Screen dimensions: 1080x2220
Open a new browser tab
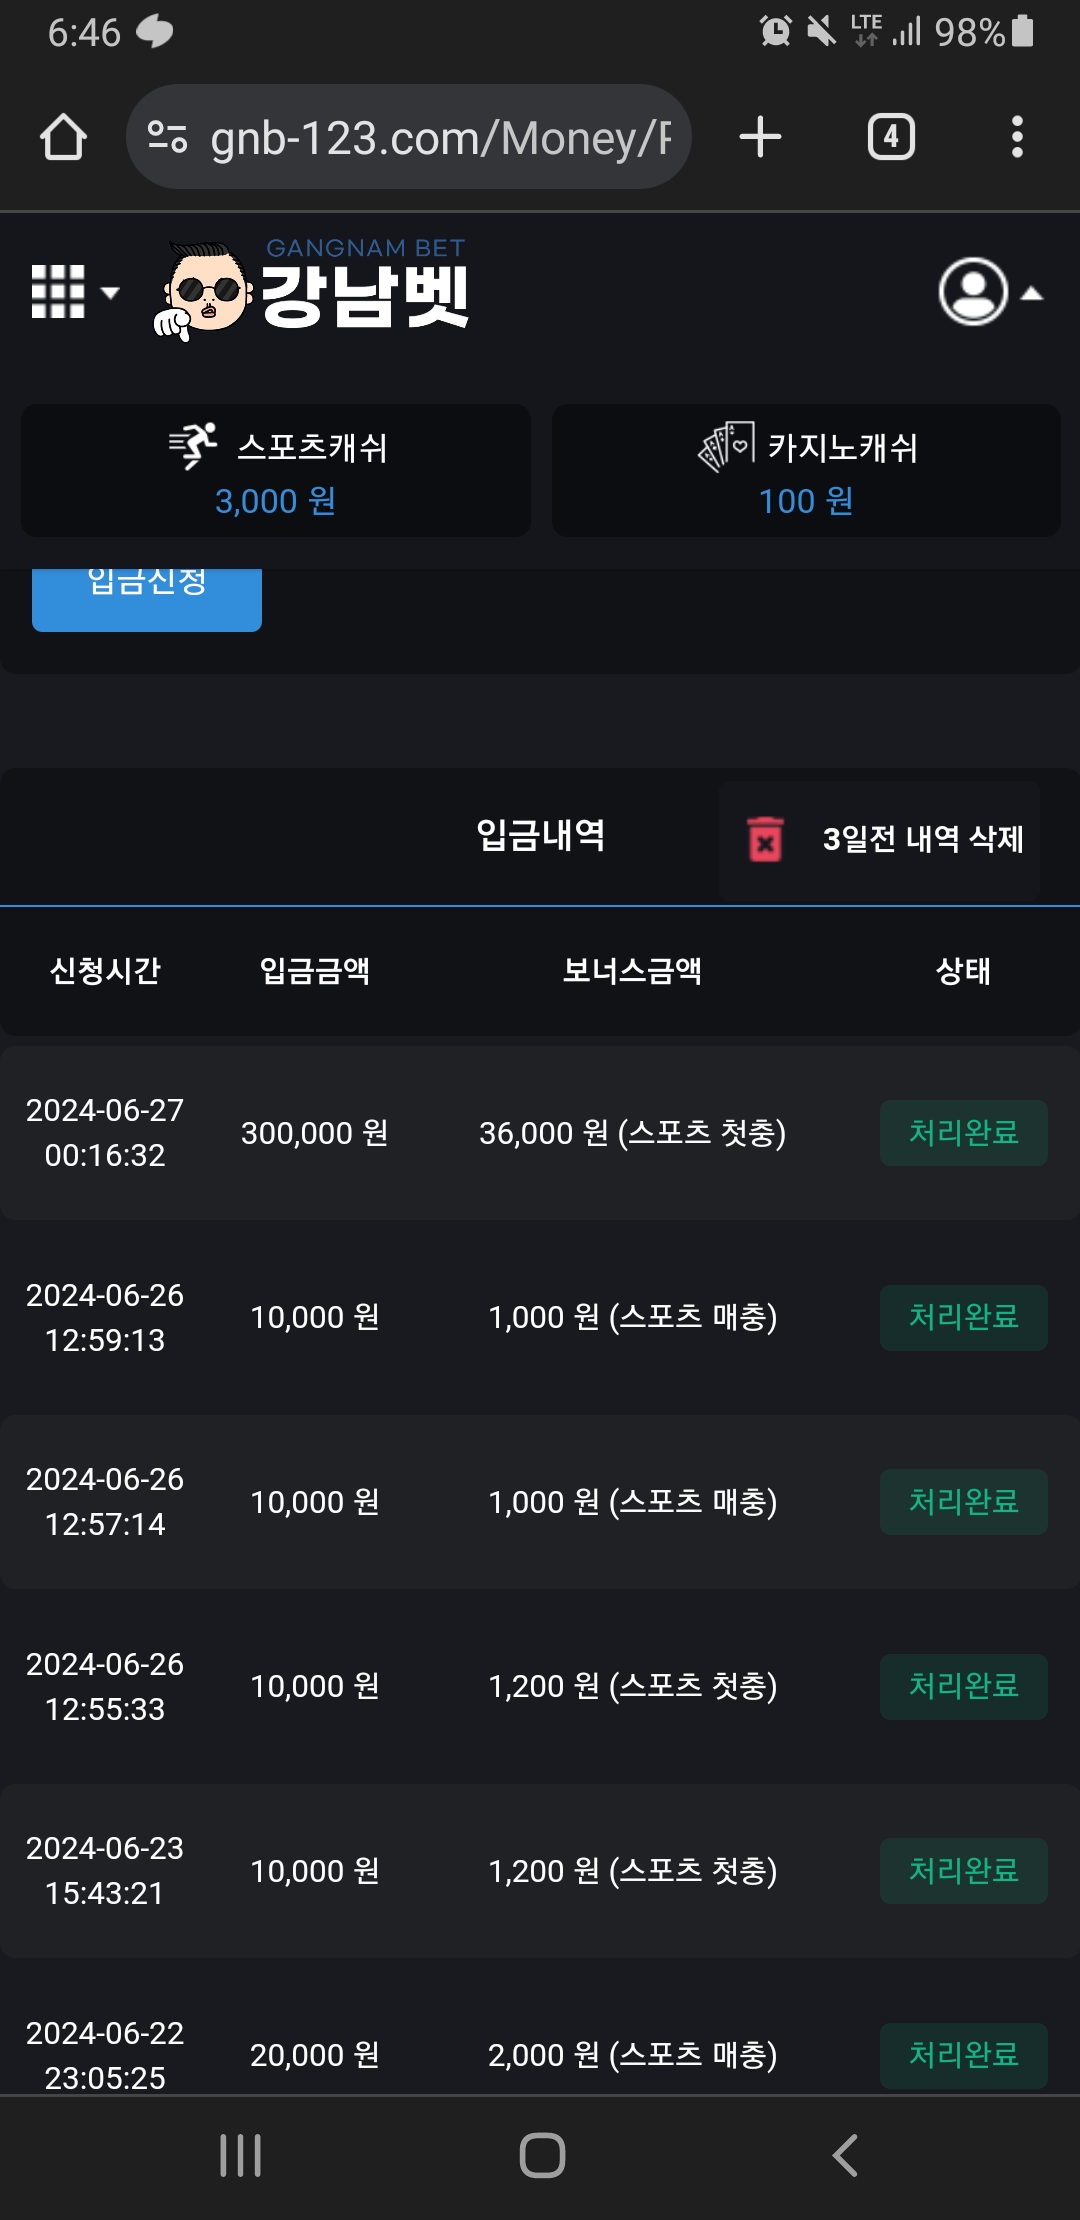pyautogui.click(x=760, y=137)
